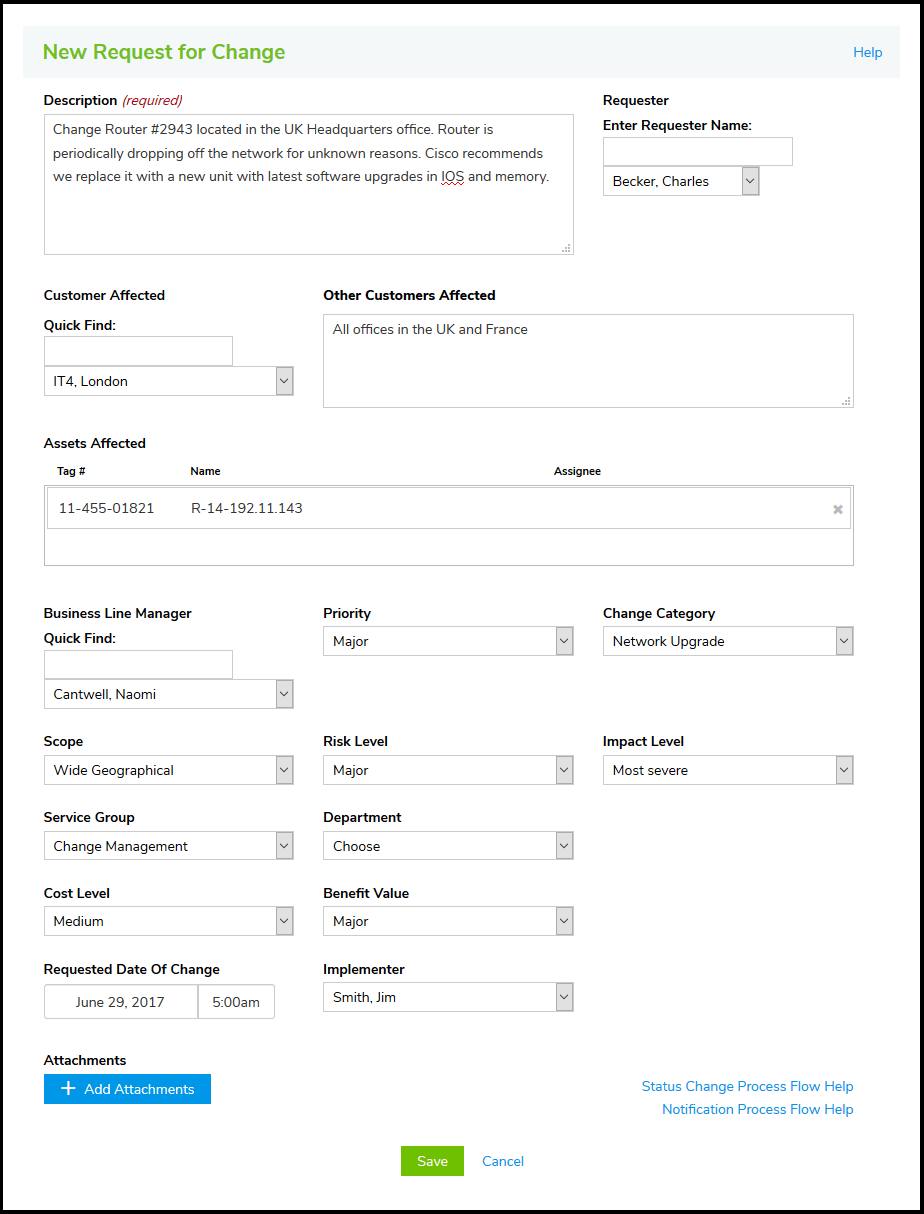Open the Impact Level dropdown
The height and width of the screenshot is (1214, 924).
pyautogui.click(x=727, y=770)
